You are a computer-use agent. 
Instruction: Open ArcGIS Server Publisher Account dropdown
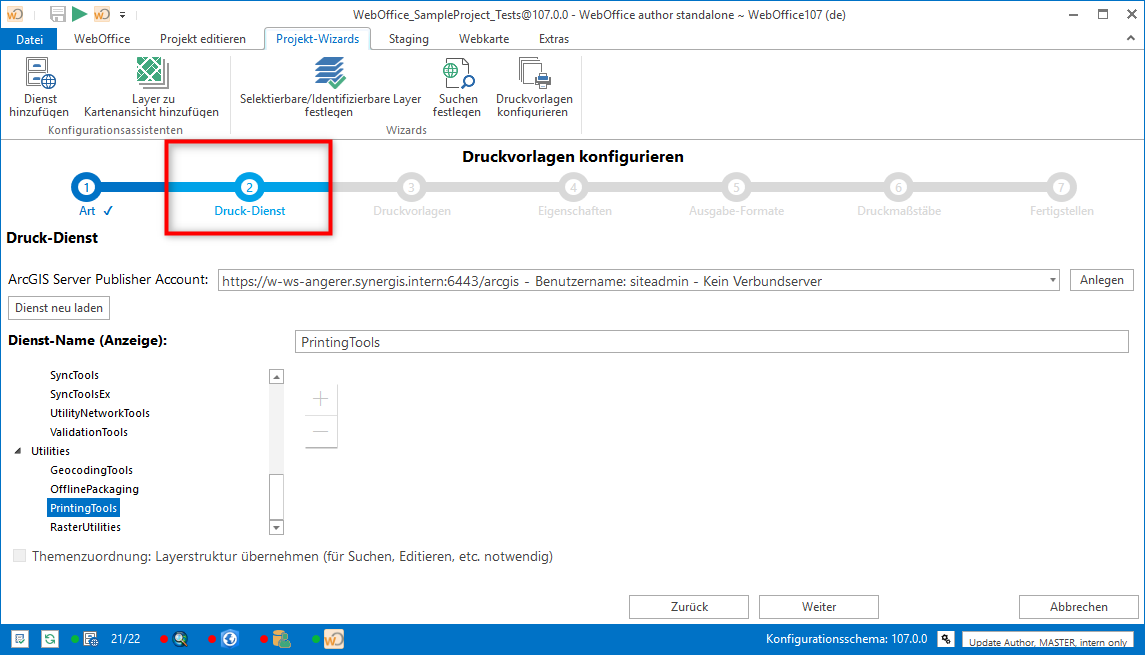(1052, 281)
